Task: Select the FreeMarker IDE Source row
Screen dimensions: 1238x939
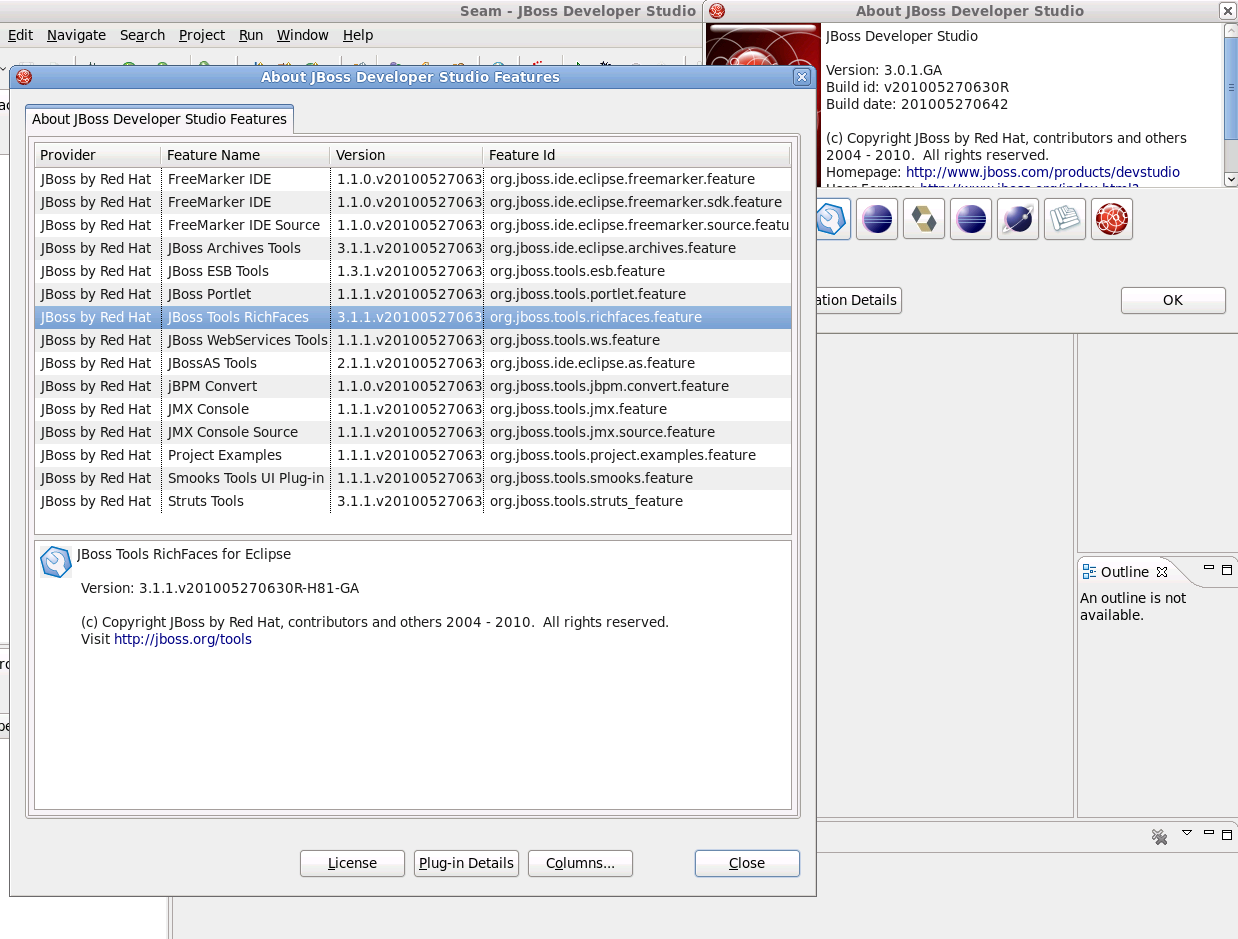Action: tap(413, 225)
